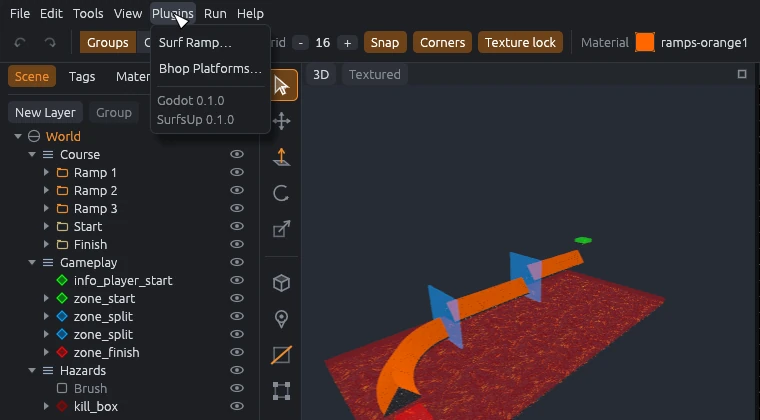Maximize the 3D viewport panel

click(x=742, y=74)
